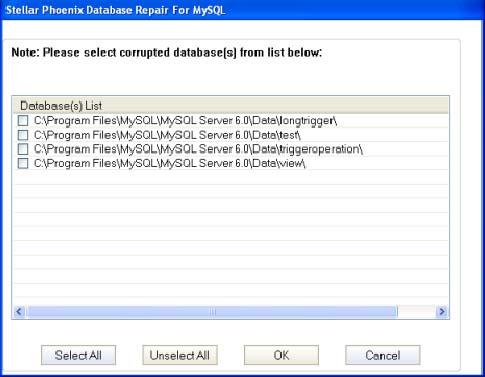Click the Select All button
Viewport: 485px width, 377px height.
click(x=78, y=355)
